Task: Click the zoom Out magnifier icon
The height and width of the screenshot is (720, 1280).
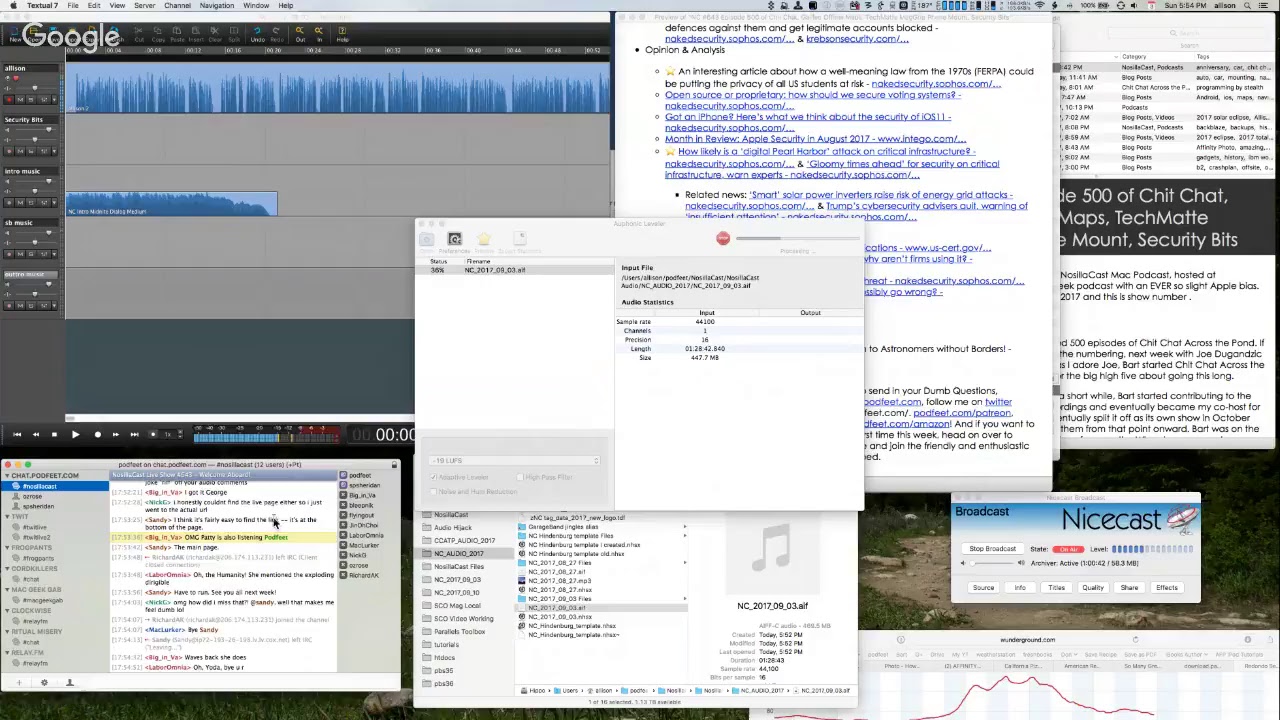Action: (299, 33)
